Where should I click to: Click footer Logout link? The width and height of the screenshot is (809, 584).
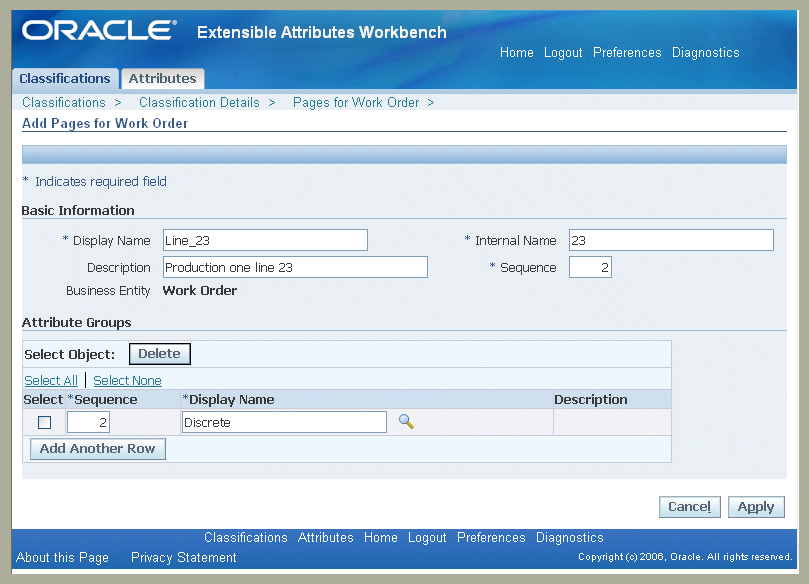coord(427,538)
